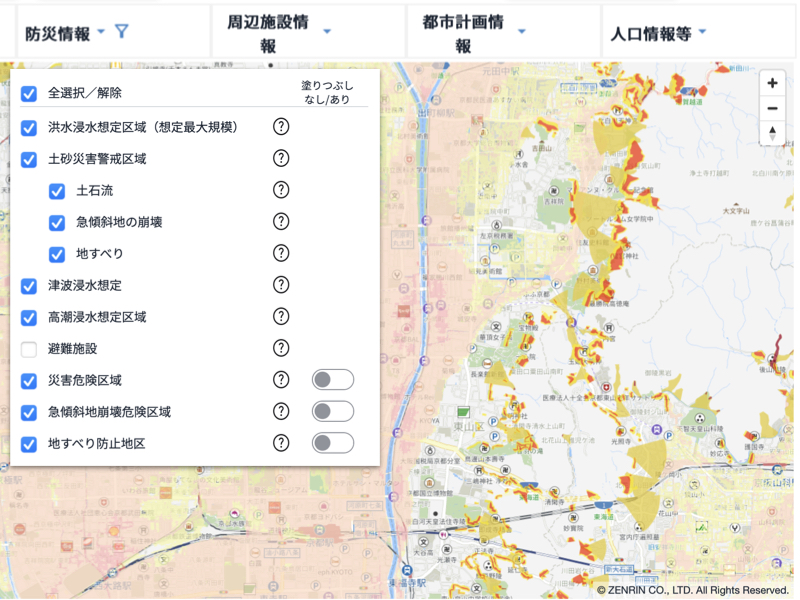Uncheck the 高潮浸水想定区域 layer
The image size is (800, 600).
(x=29, y=317)
